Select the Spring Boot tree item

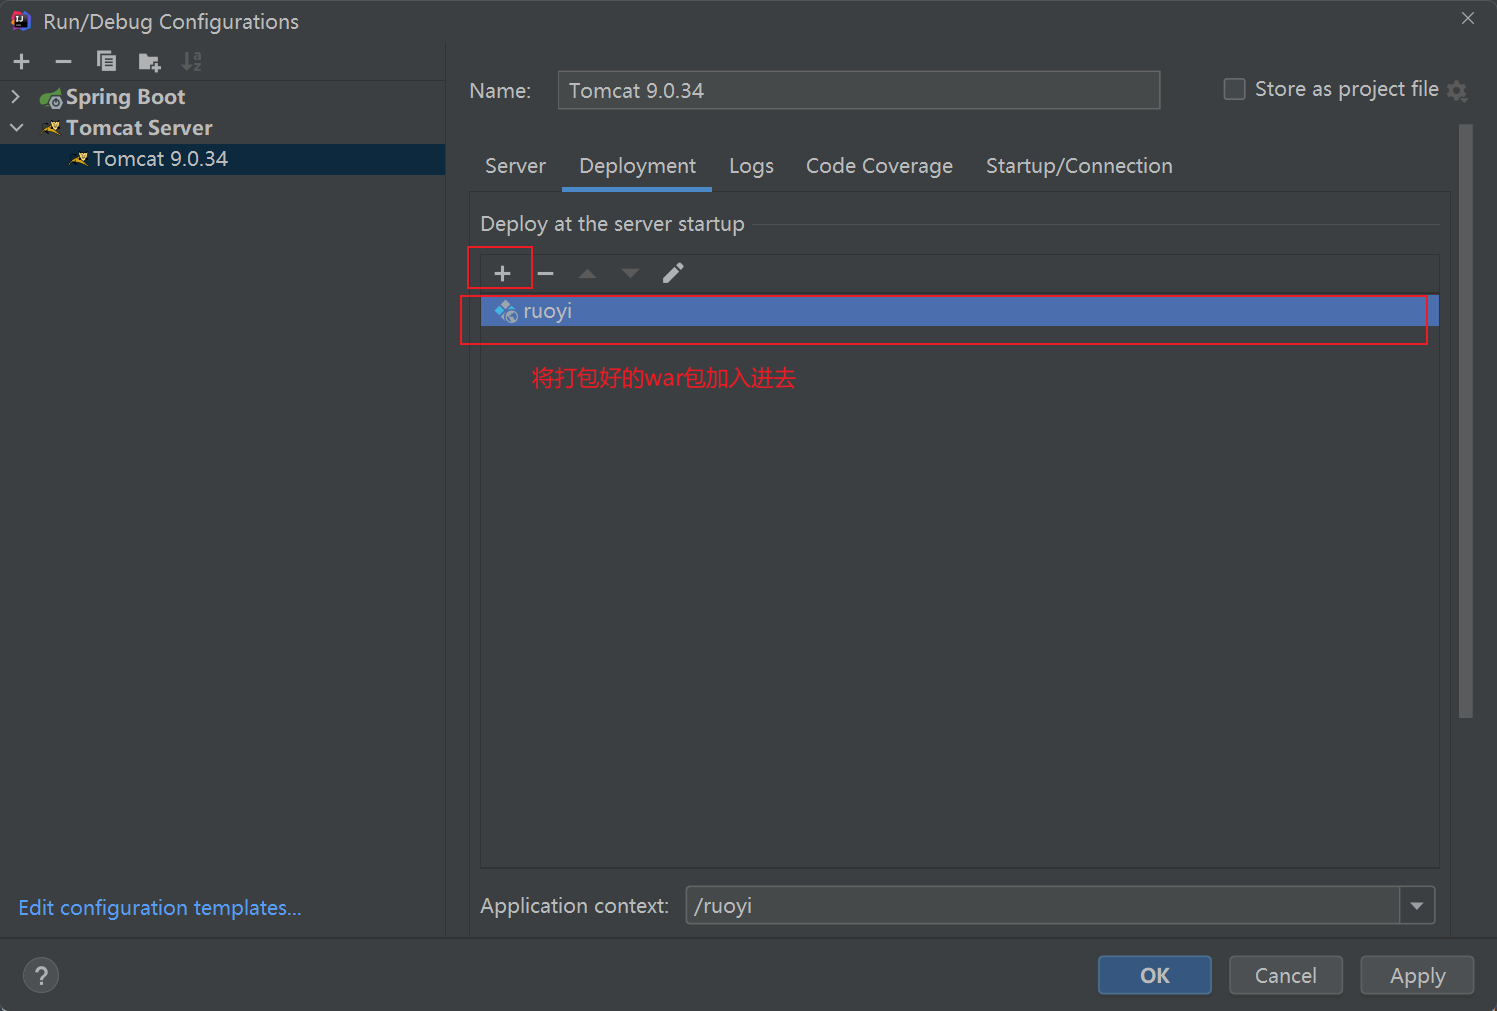(126, 97)
